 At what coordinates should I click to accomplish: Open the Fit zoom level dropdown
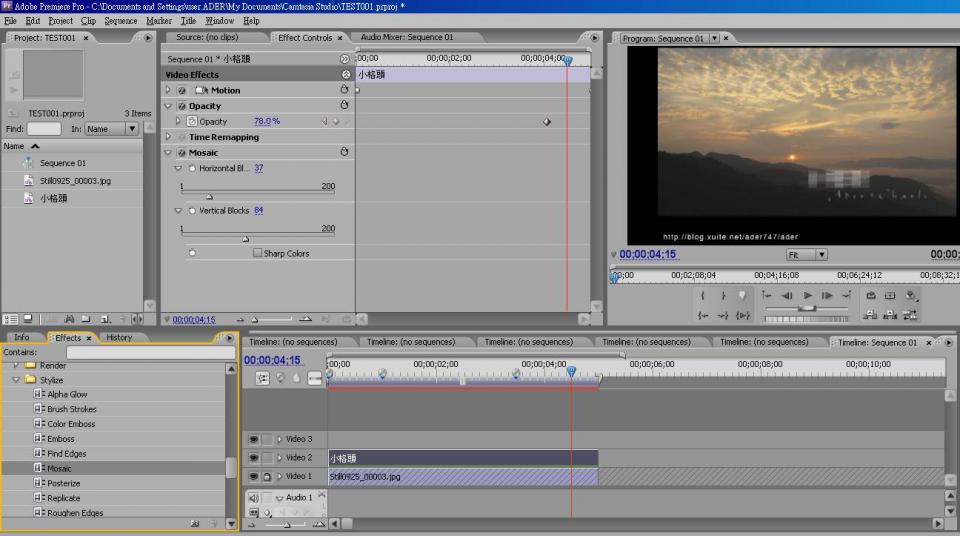tap(807, 255)
